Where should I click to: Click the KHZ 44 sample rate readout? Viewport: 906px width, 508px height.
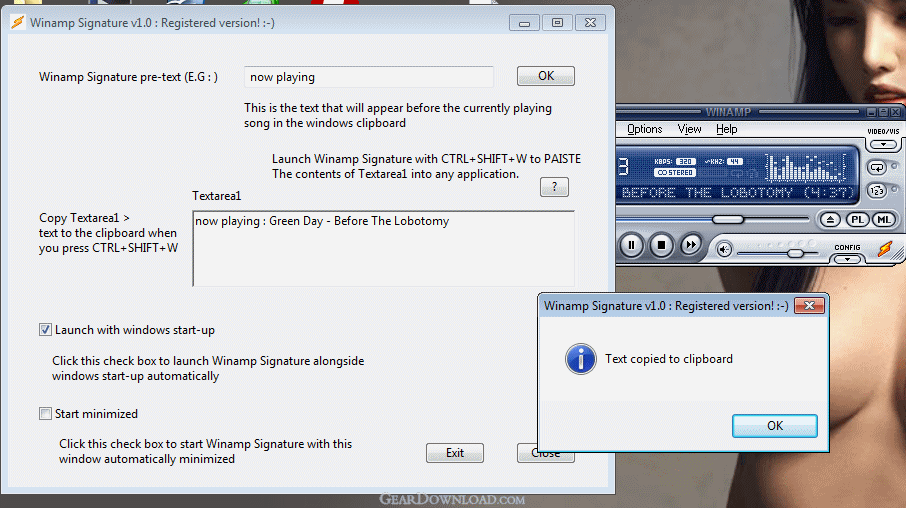(724, 162)
